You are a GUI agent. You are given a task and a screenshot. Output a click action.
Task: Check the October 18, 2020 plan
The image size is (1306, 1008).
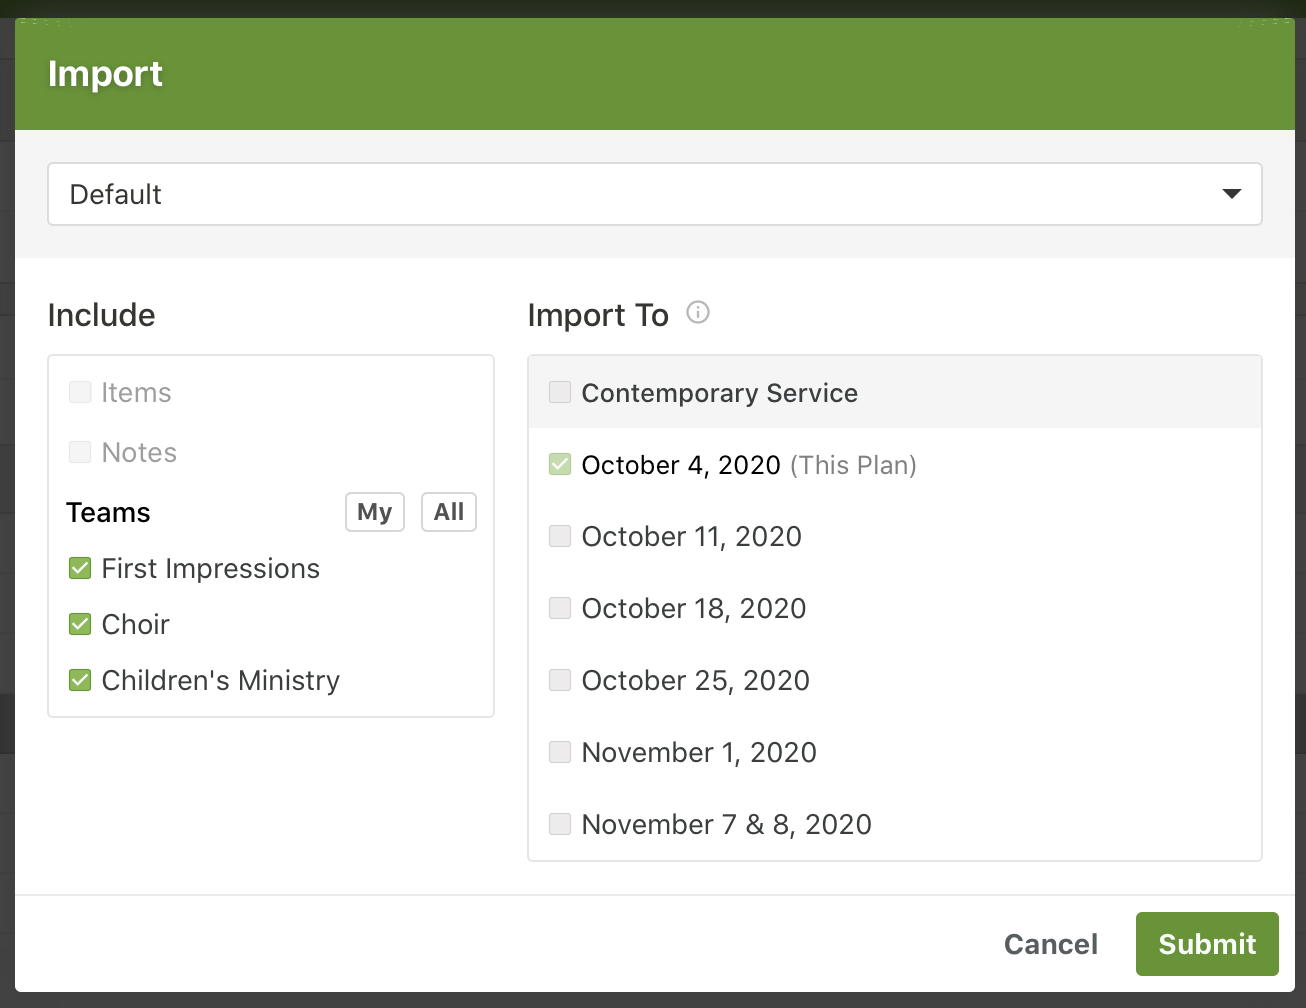(560, 608)
